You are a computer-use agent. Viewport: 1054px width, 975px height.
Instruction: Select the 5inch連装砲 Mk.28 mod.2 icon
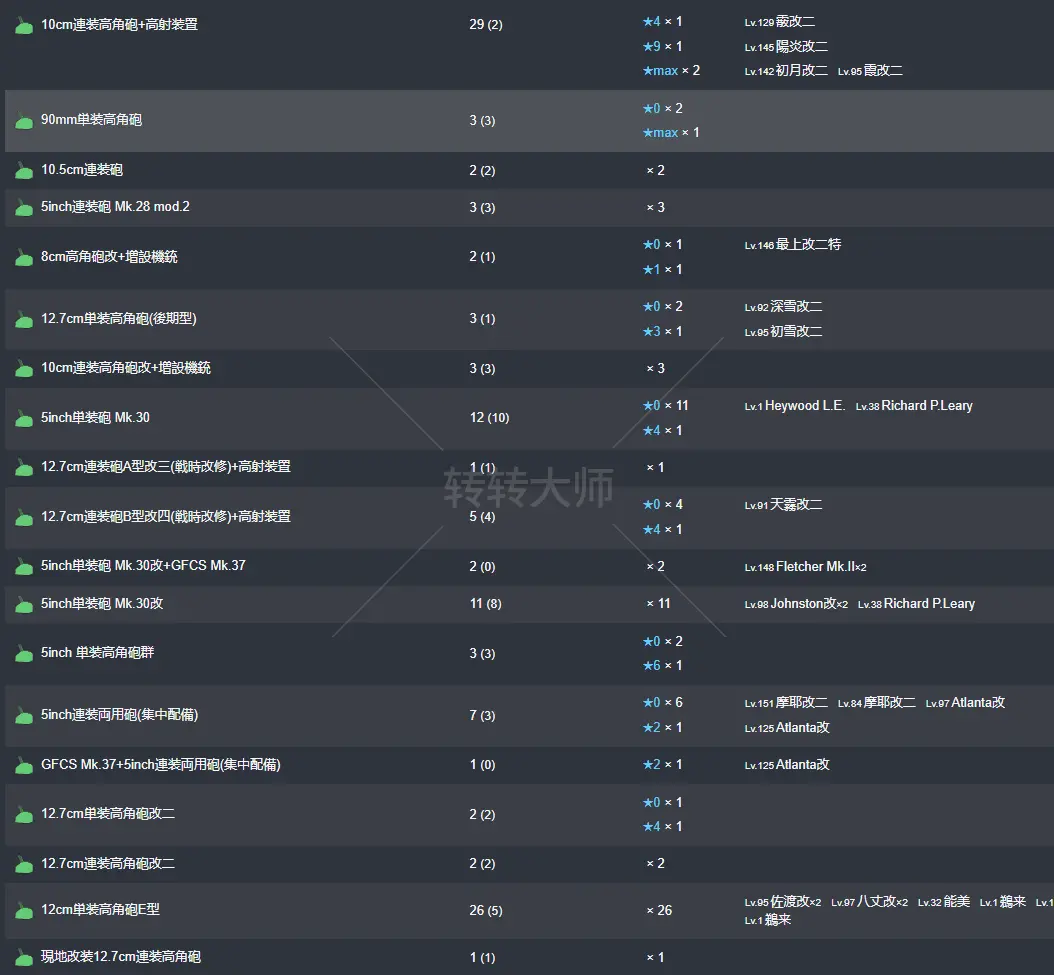tap(24, 208)
